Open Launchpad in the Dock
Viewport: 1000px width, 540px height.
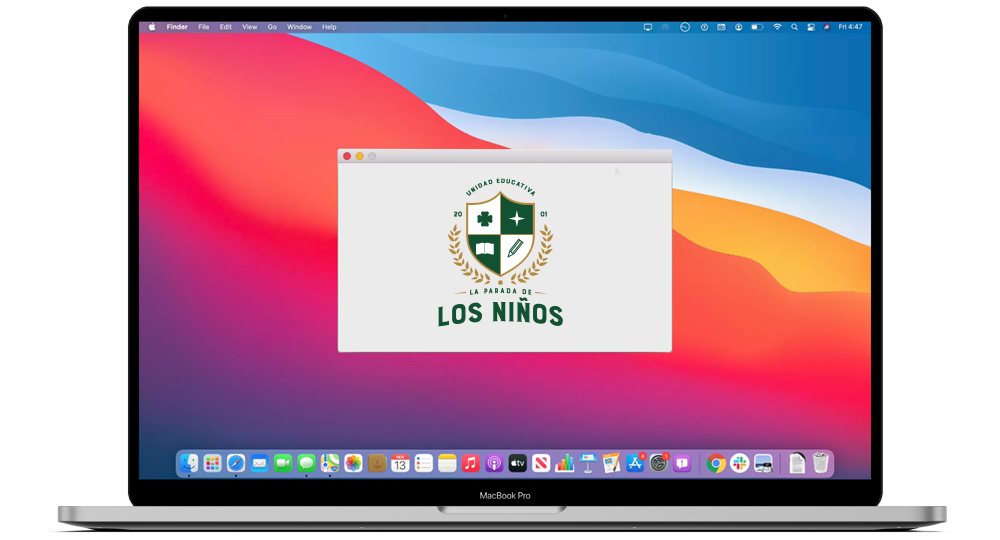coord(212,463)
